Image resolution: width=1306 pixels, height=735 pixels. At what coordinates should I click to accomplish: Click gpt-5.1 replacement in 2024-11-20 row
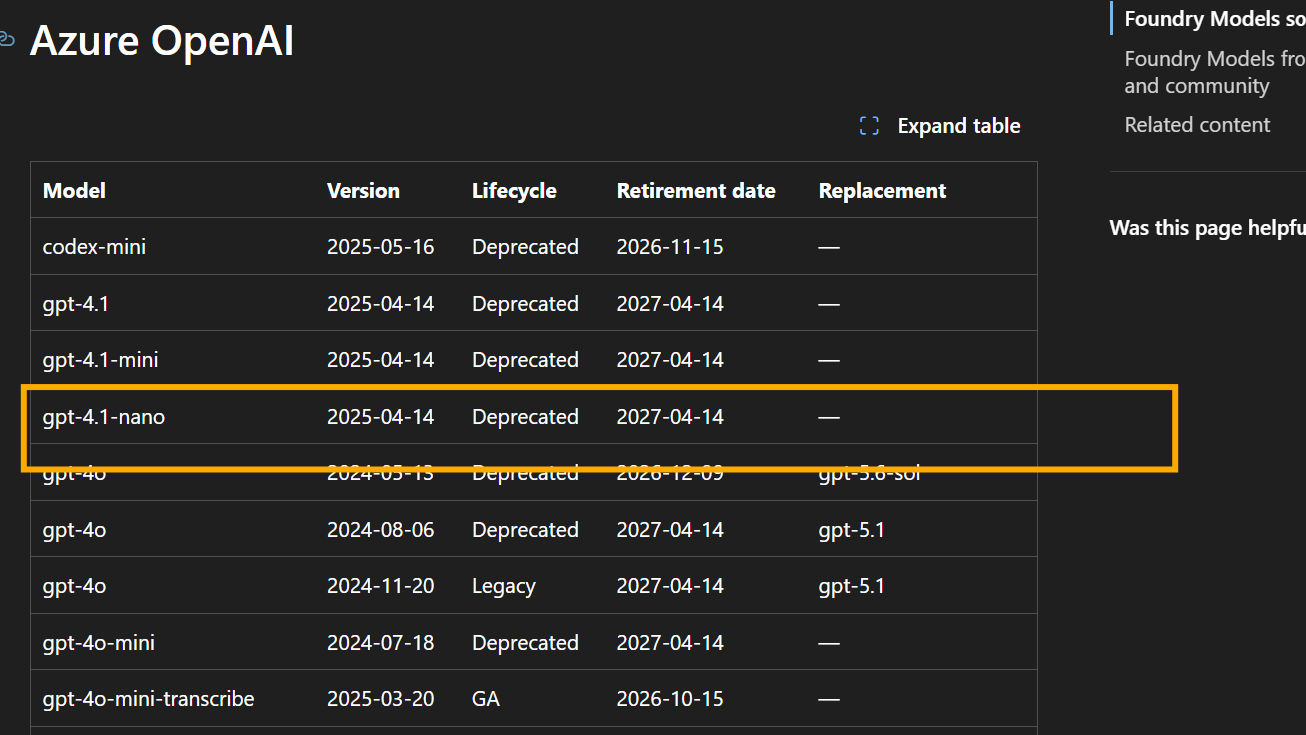pos(852,585)
